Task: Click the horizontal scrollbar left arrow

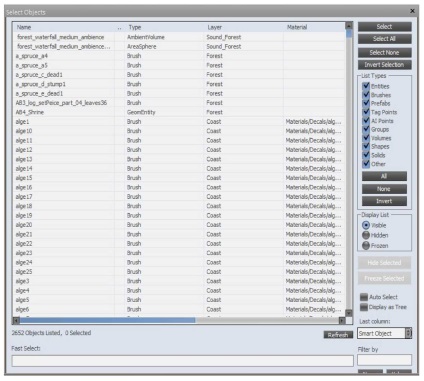Action: [16, 321]
